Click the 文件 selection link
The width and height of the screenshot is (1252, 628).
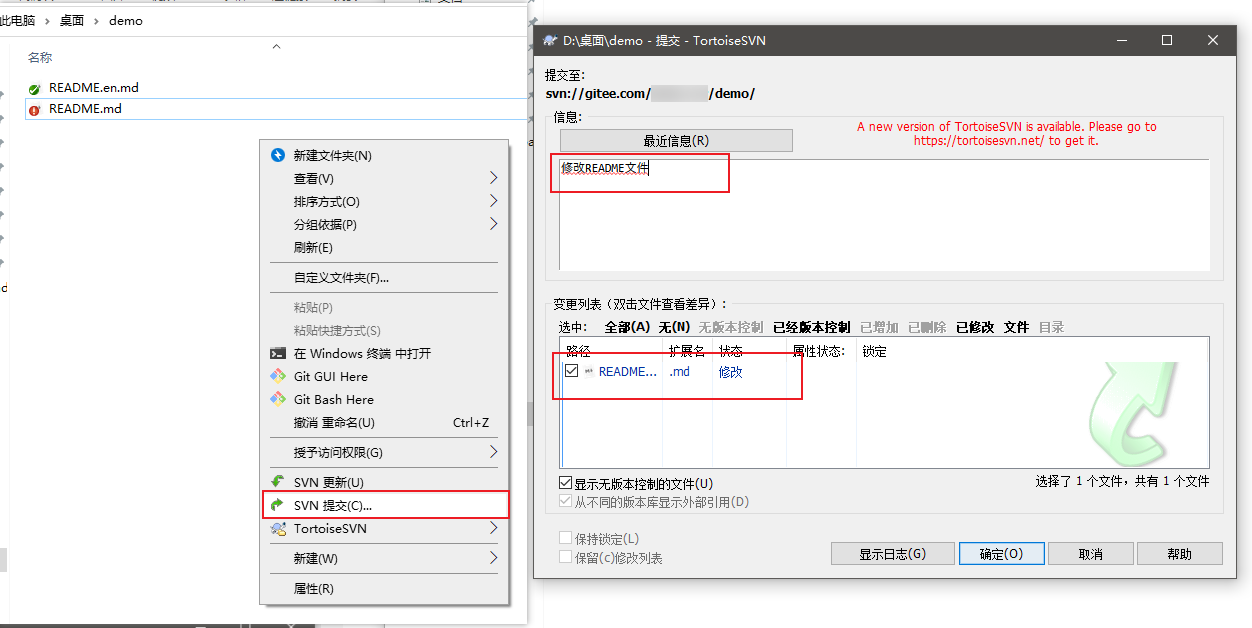click(x=1016, y=327)
